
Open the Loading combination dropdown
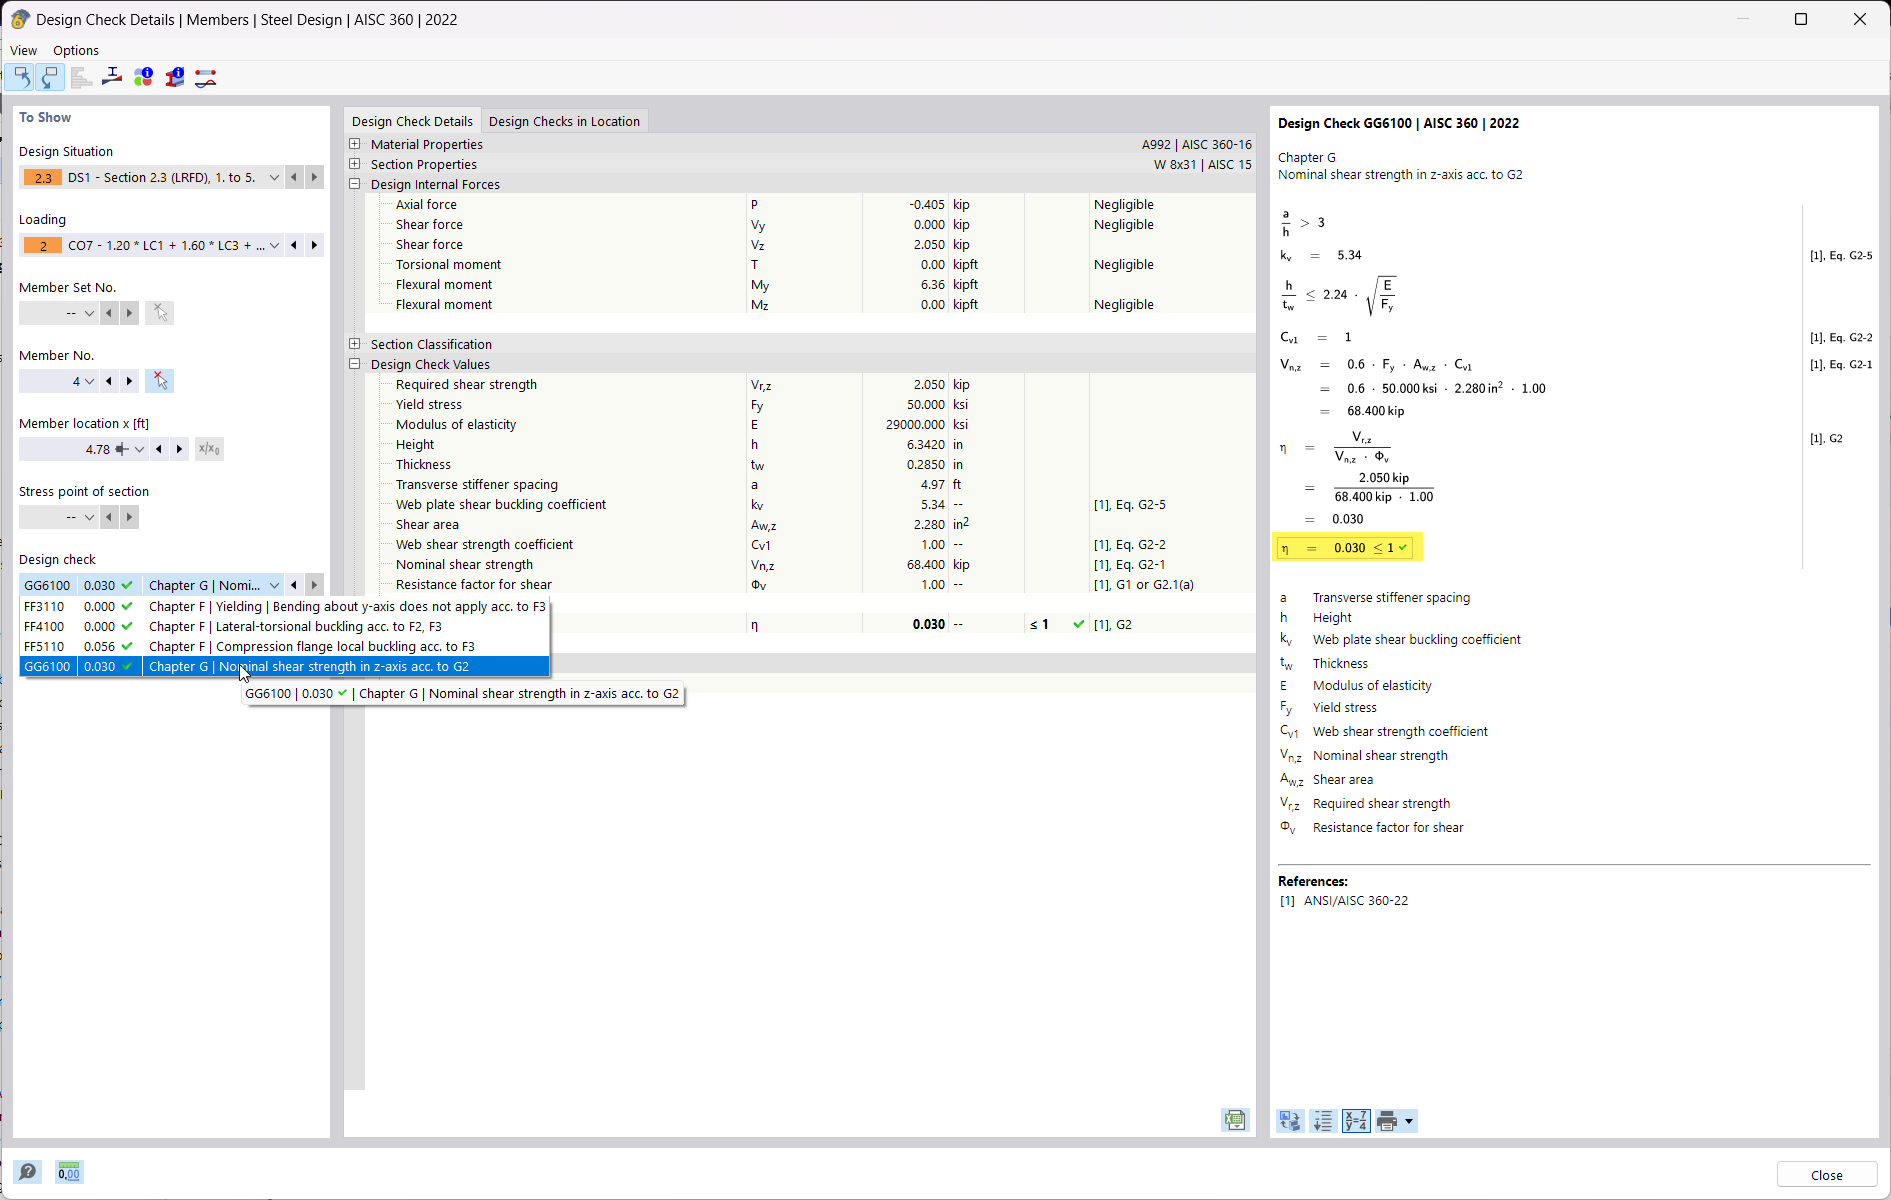point(274,245)
